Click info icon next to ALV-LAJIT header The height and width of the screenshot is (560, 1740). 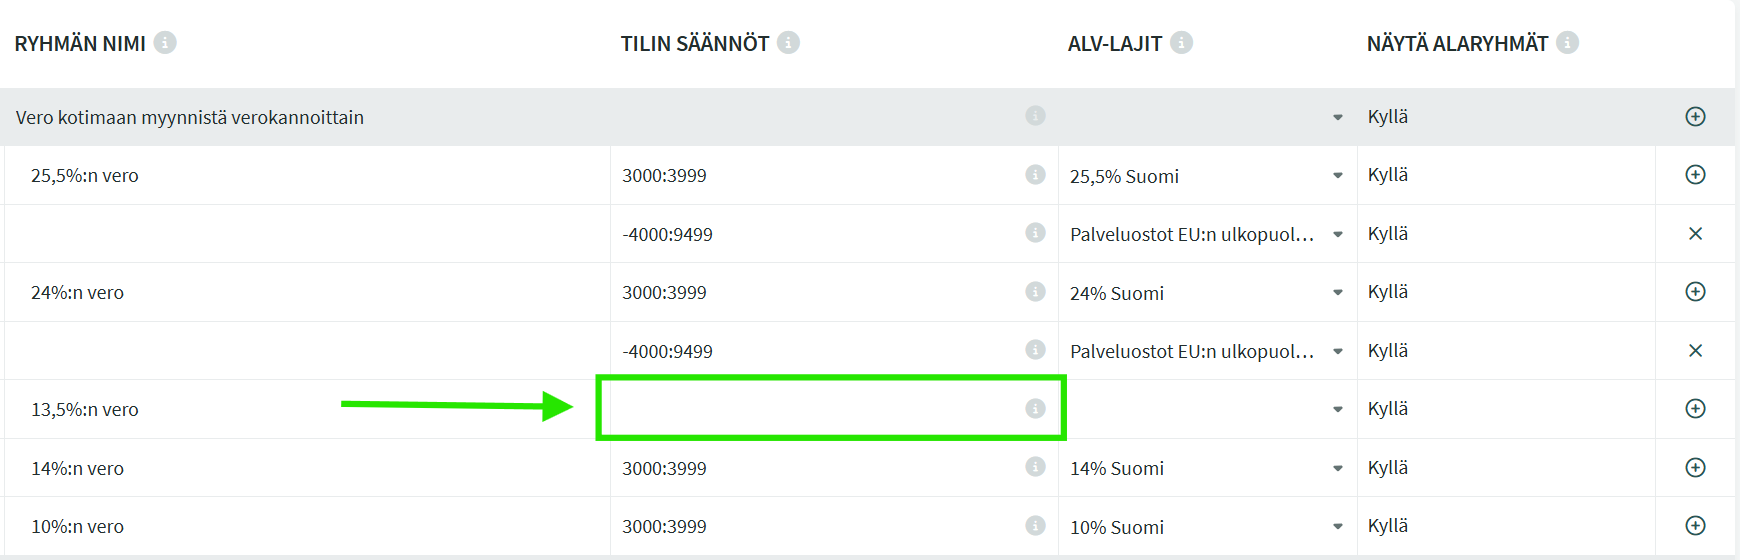click(1181, 43)
